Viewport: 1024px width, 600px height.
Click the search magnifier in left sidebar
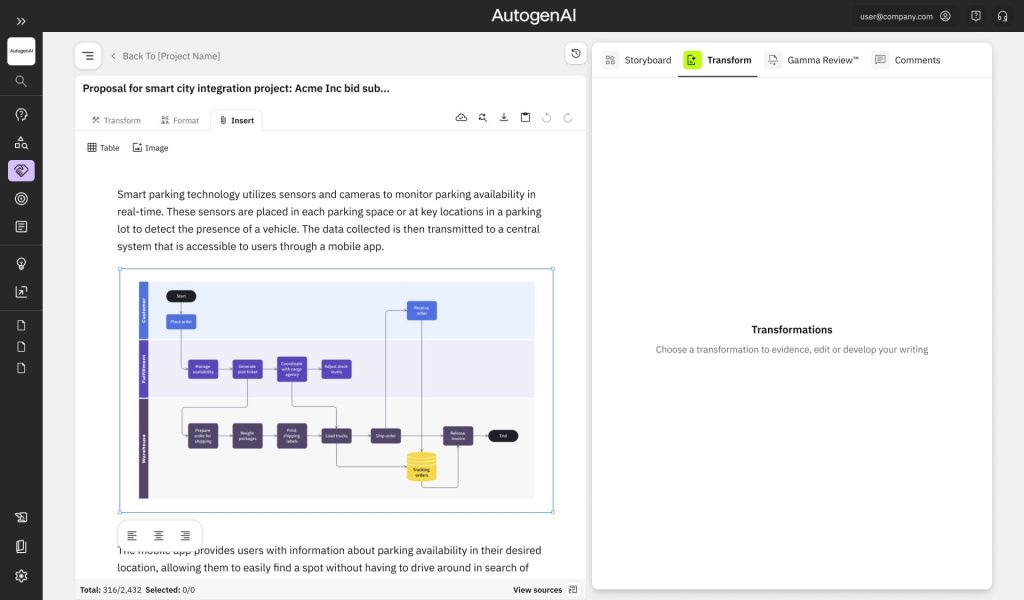(x=21, y=81)
